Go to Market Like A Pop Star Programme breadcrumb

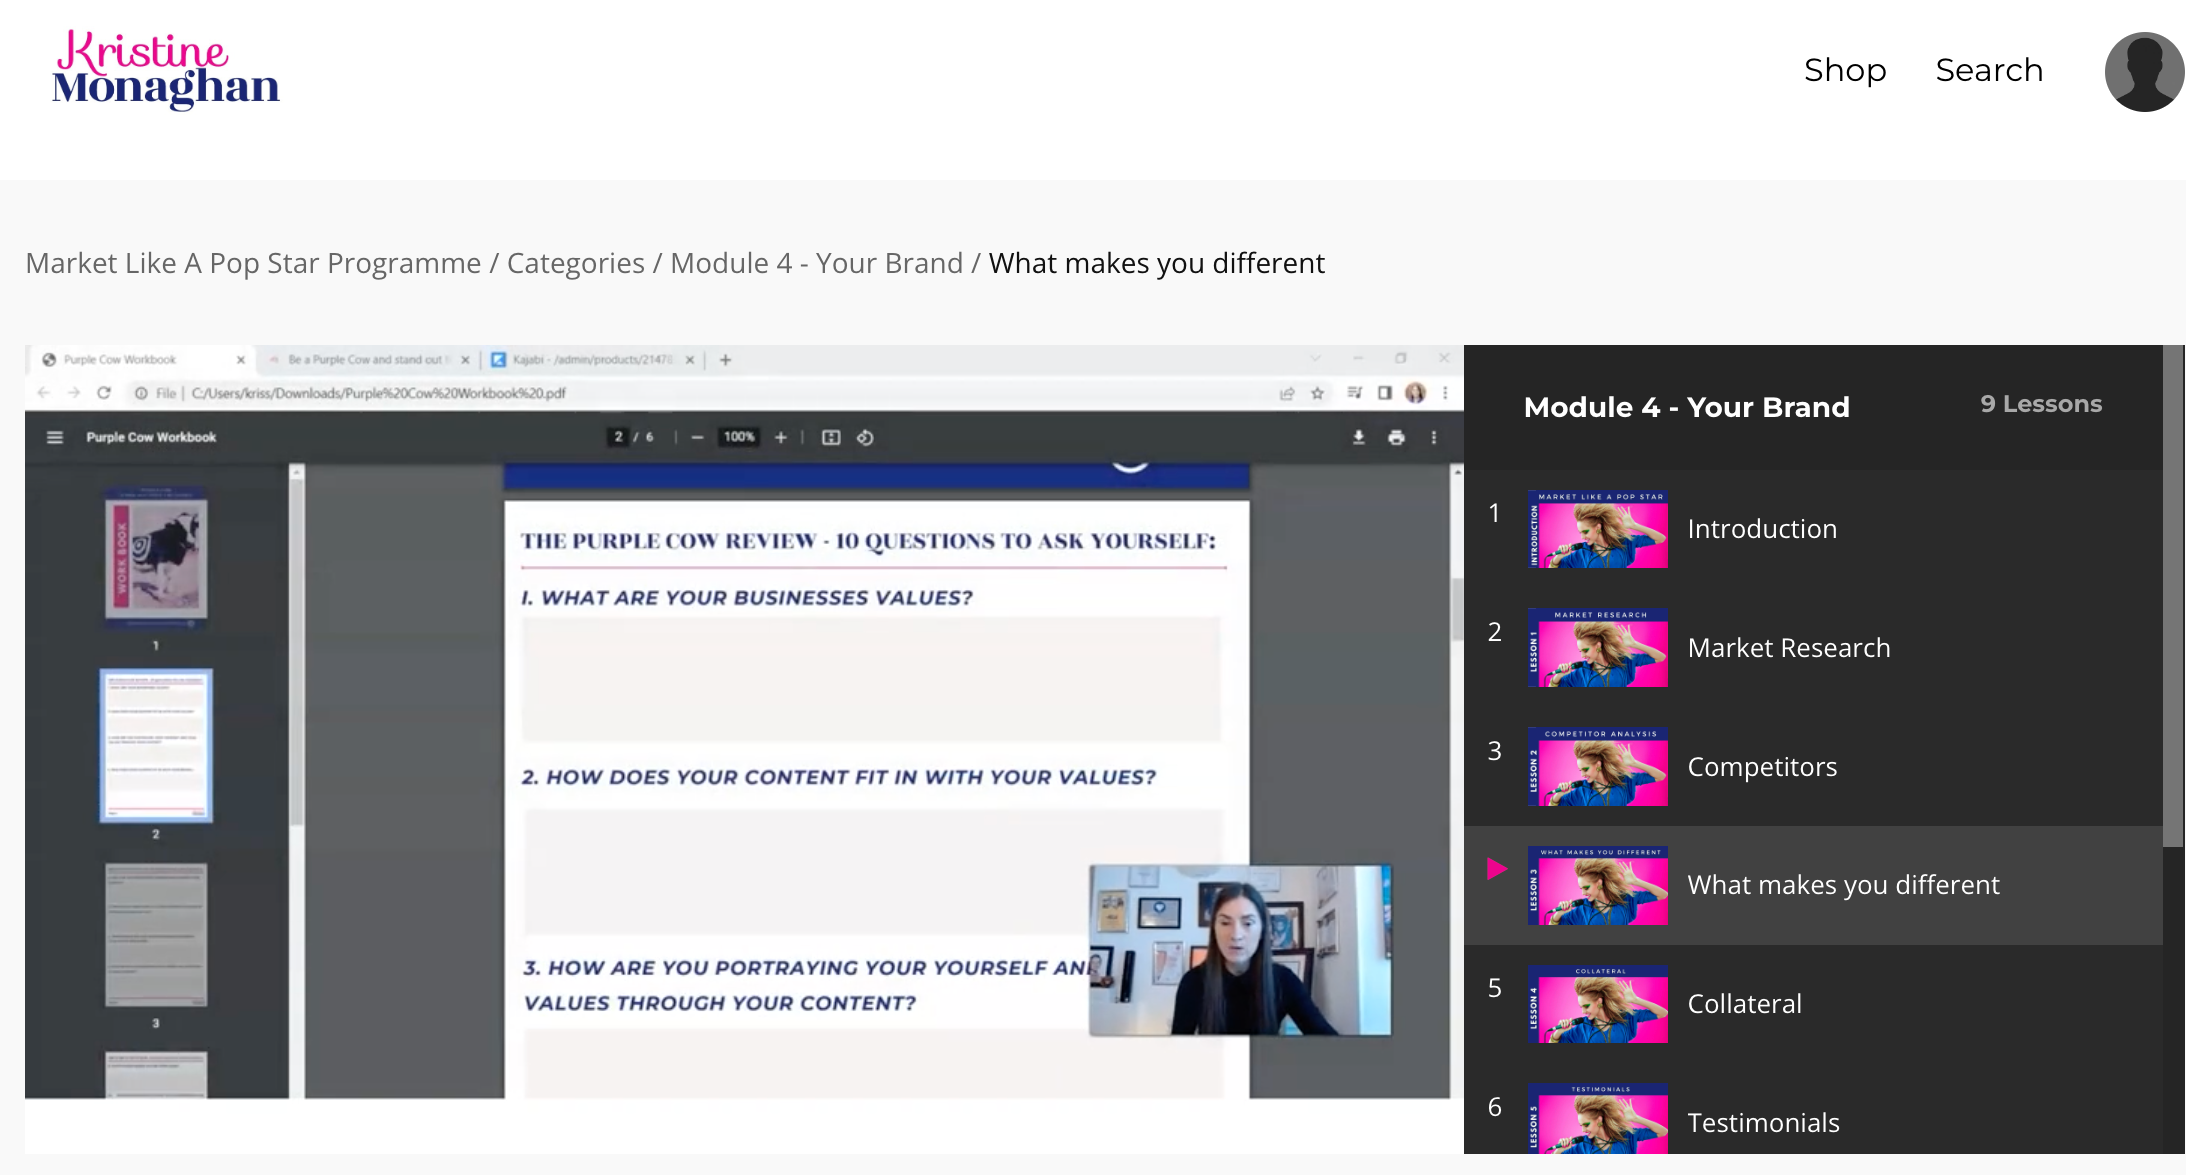[x=253, y=263]
